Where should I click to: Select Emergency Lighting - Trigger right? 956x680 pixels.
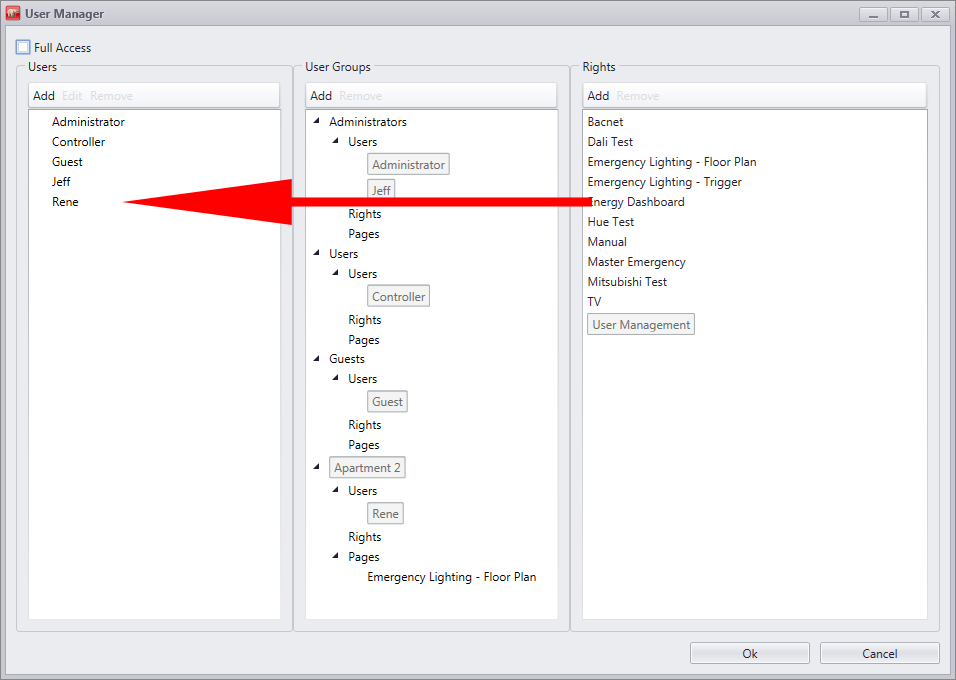pyautogui.click(x=665, y=182)
